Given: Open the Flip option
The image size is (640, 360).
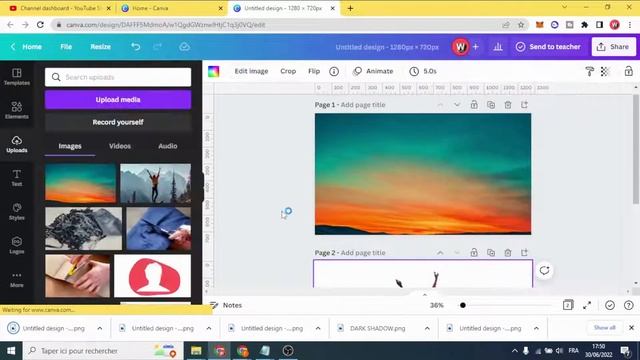Looking at the screenshot, I should [314, 71].
